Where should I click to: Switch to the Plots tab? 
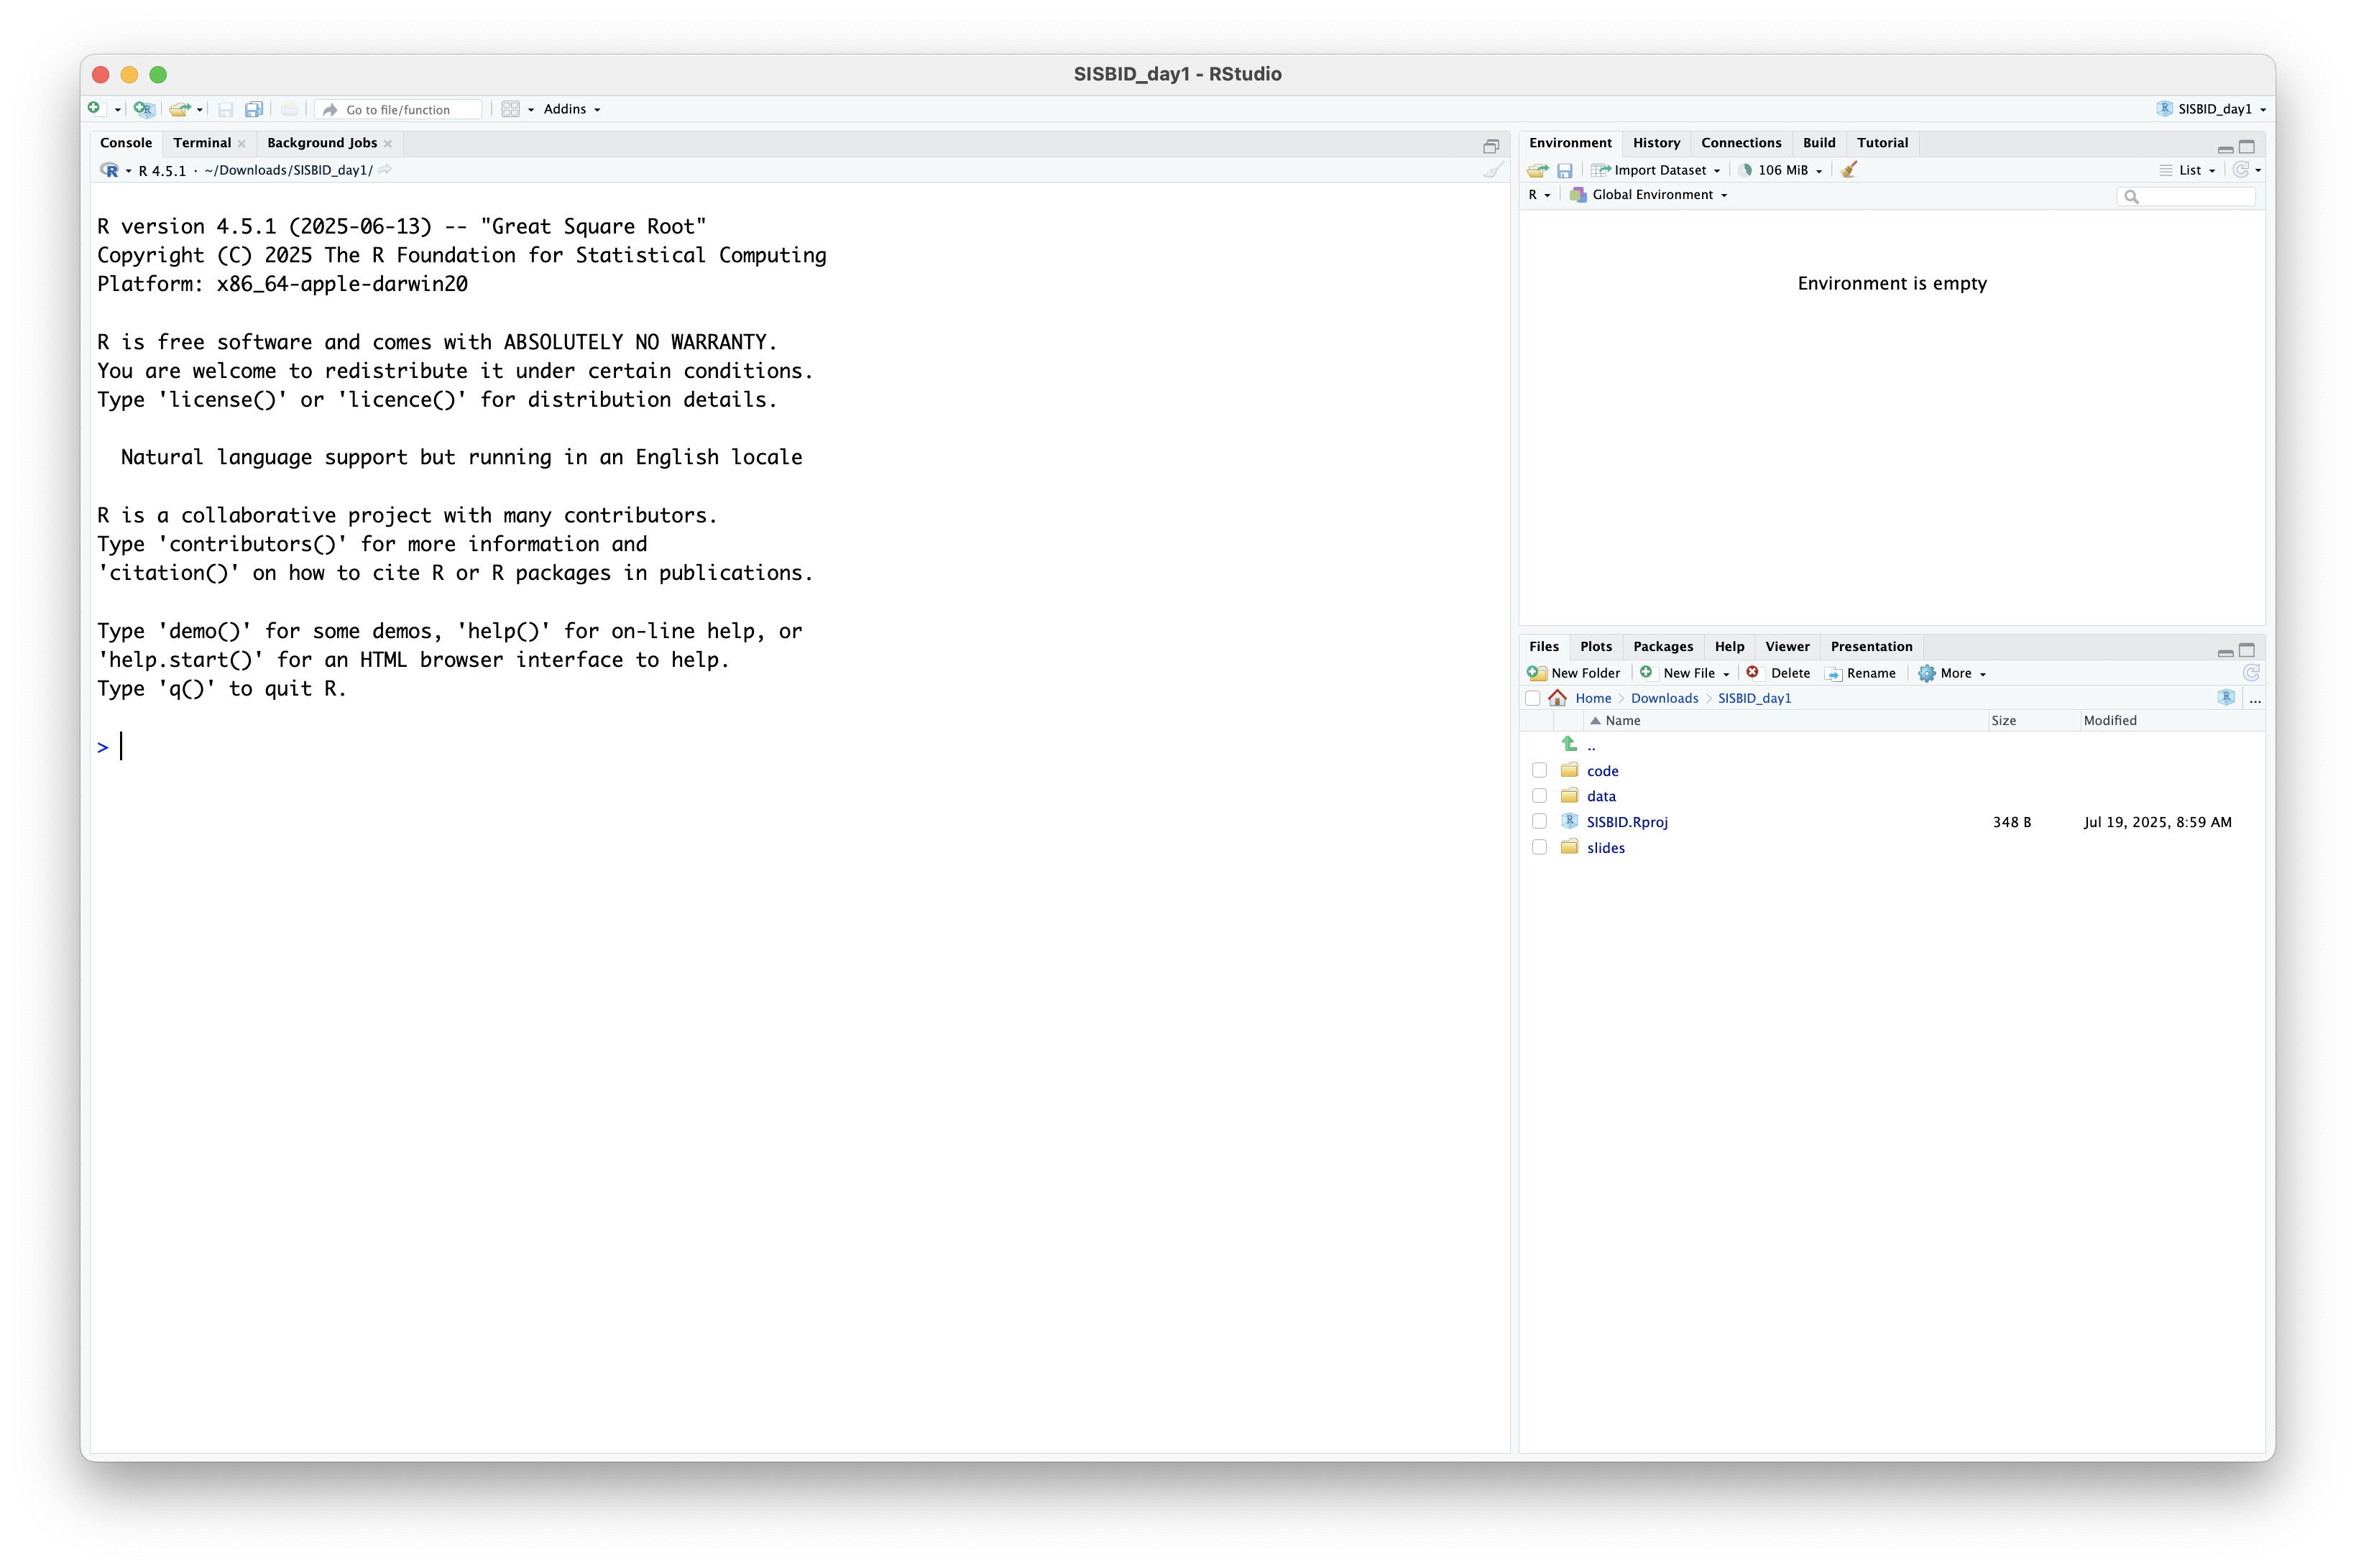[x=1596, y=647]
